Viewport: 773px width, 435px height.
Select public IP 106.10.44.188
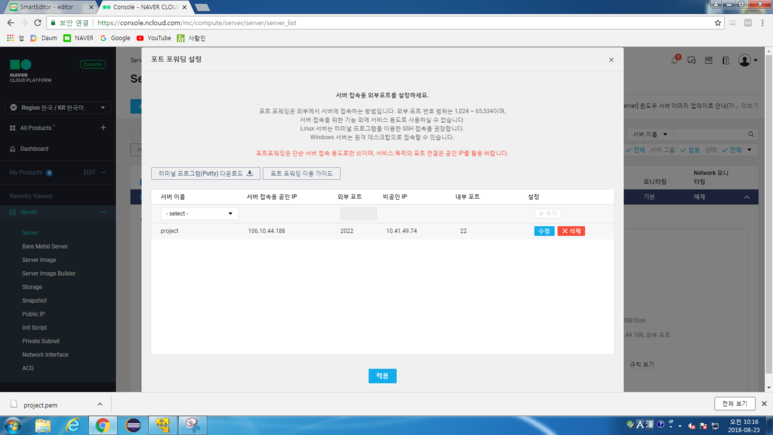(266, 231)
